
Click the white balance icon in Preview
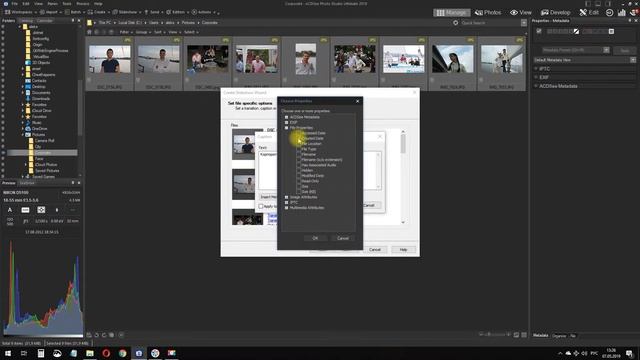pos(25,210)
